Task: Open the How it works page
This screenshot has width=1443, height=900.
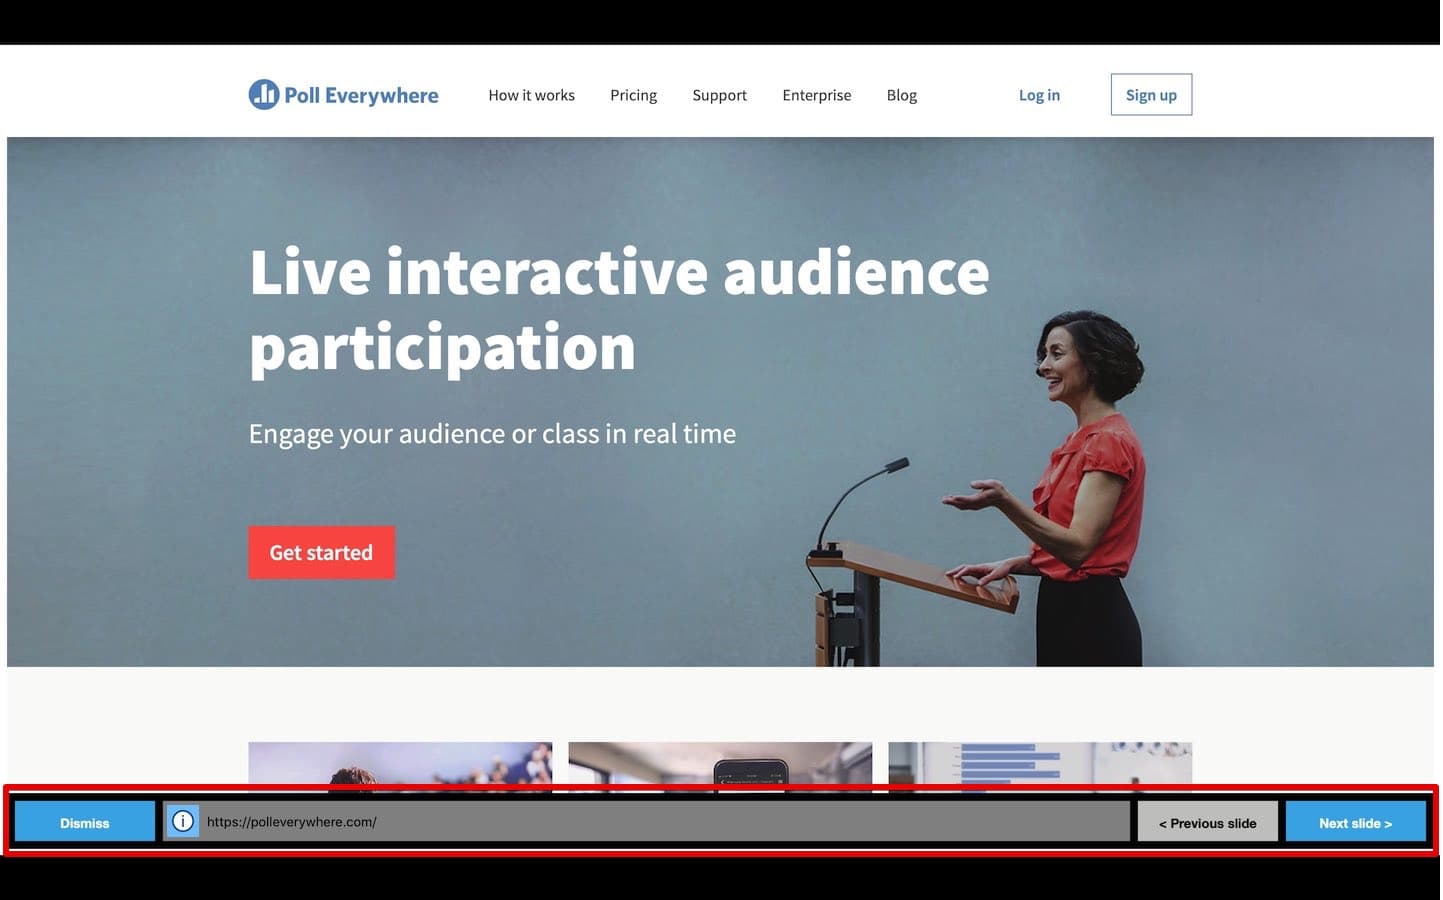Action: click(x=531, y=95)
